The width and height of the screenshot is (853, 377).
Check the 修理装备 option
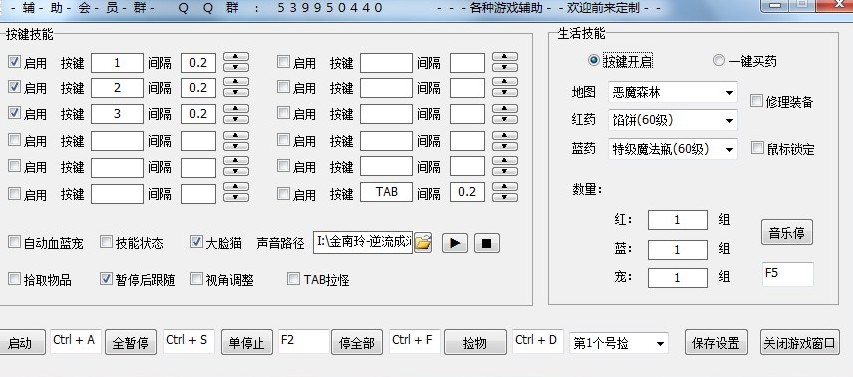point(756,101)
